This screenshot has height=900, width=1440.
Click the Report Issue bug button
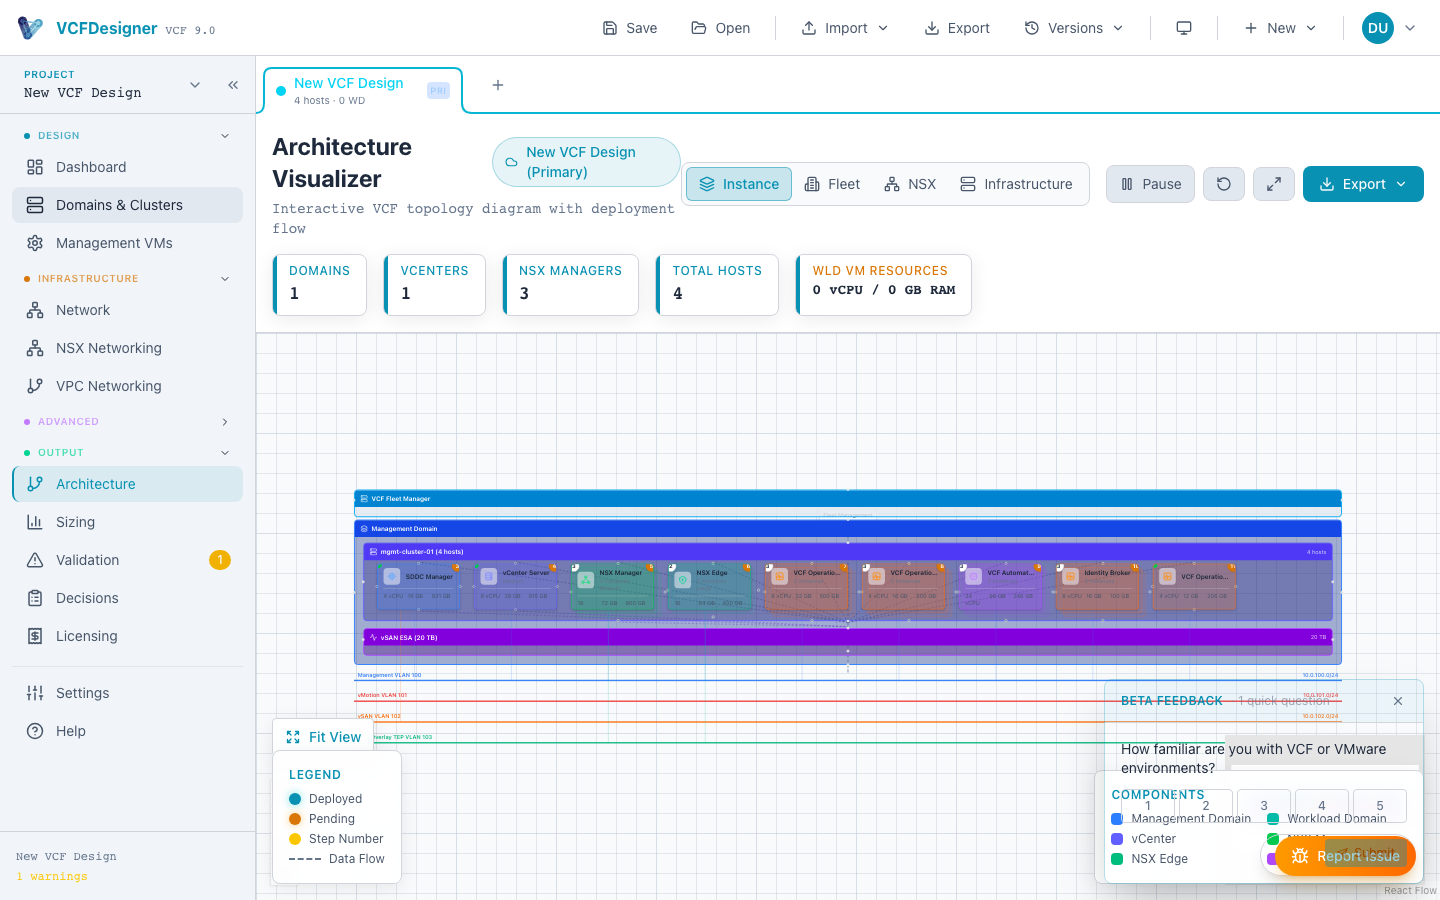pyautogui.click(x=1344, y=856)
